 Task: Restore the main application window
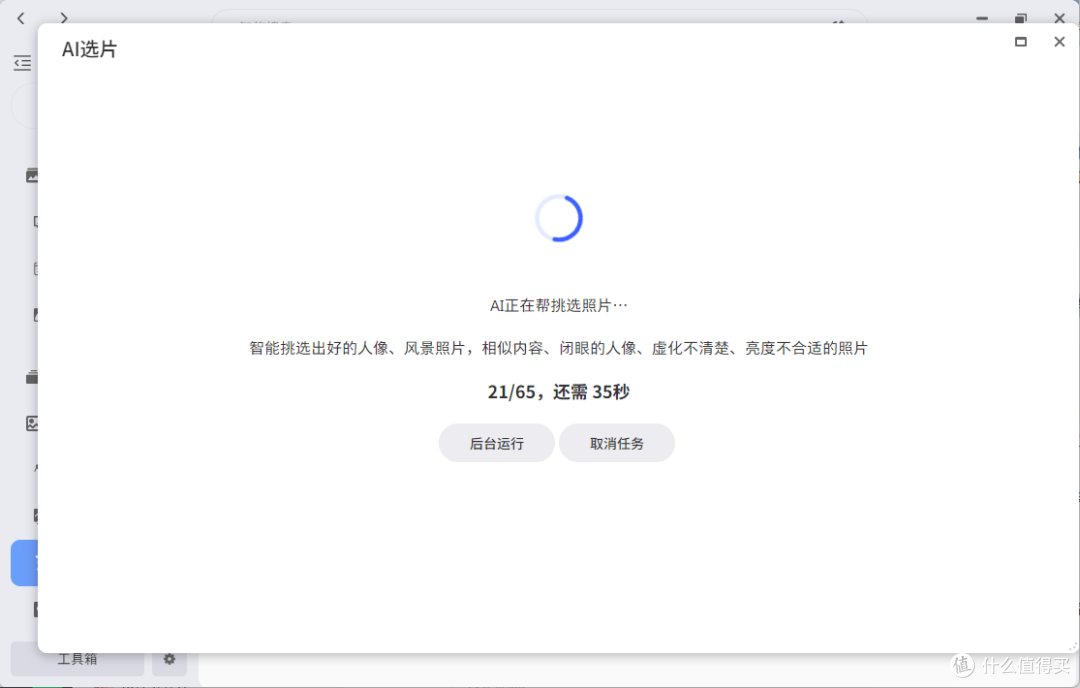1021,18
